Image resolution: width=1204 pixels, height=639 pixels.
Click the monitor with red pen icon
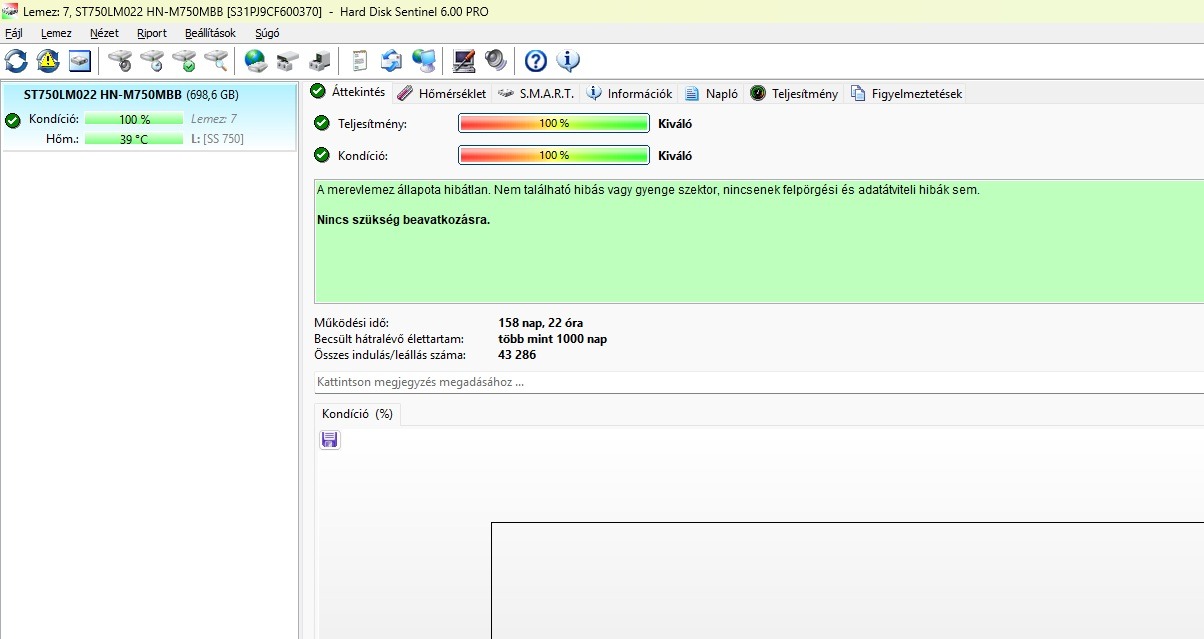464,61
